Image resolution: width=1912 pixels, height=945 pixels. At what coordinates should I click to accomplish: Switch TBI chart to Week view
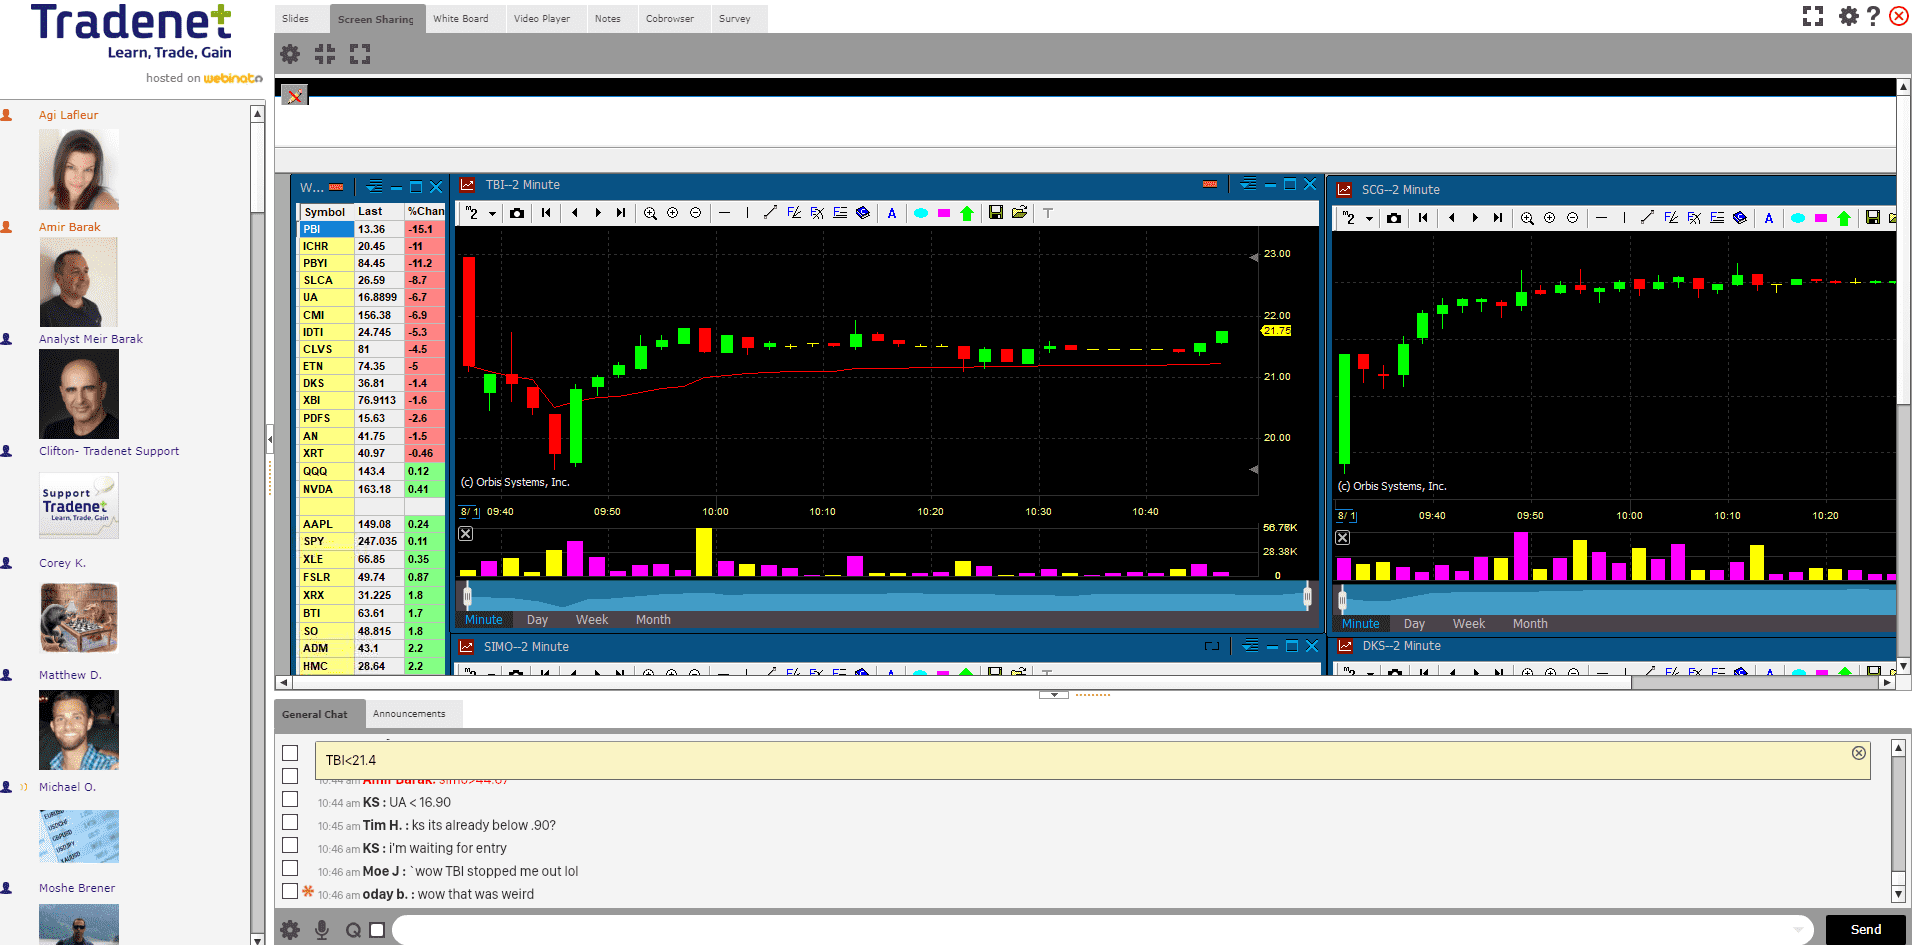[x=592, y=620]
